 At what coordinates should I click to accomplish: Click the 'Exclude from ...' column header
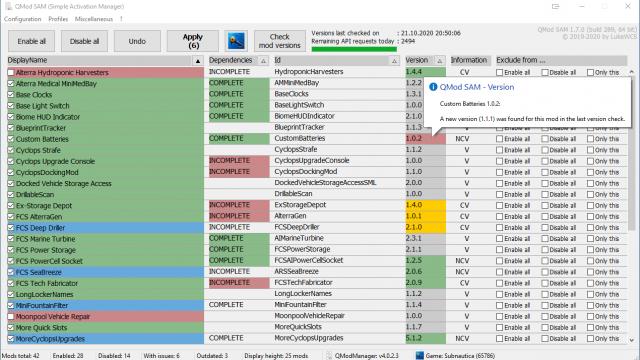561,60
